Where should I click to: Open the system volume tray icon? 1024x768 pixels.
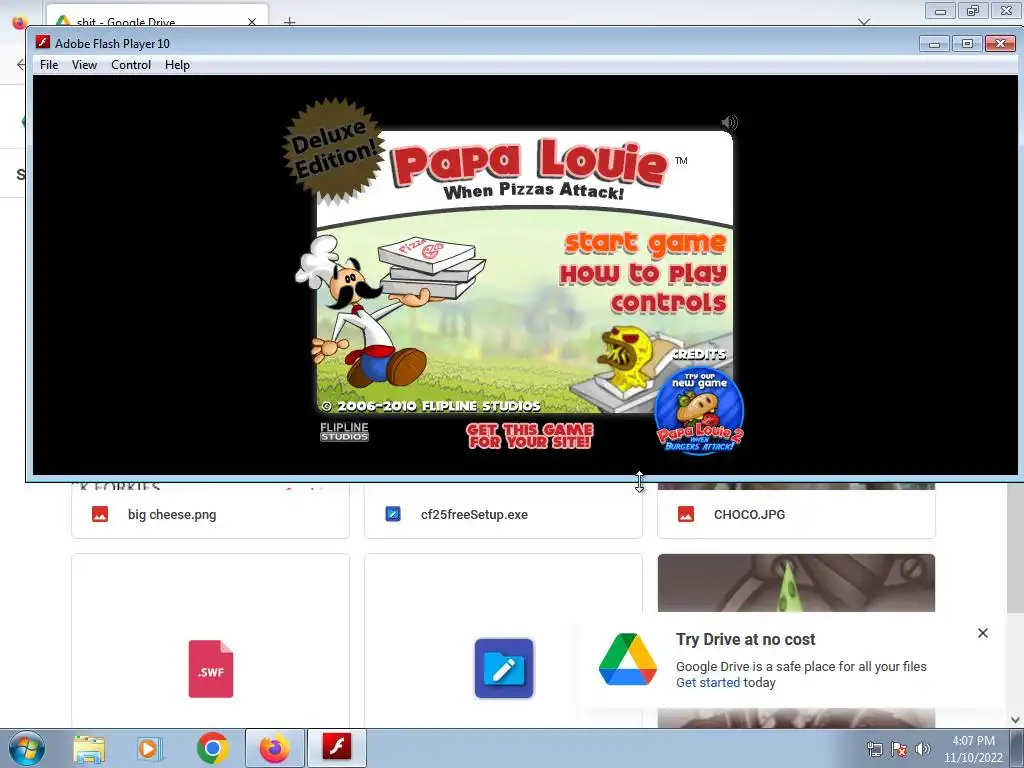pyautogui.click(x=922, y=749)
